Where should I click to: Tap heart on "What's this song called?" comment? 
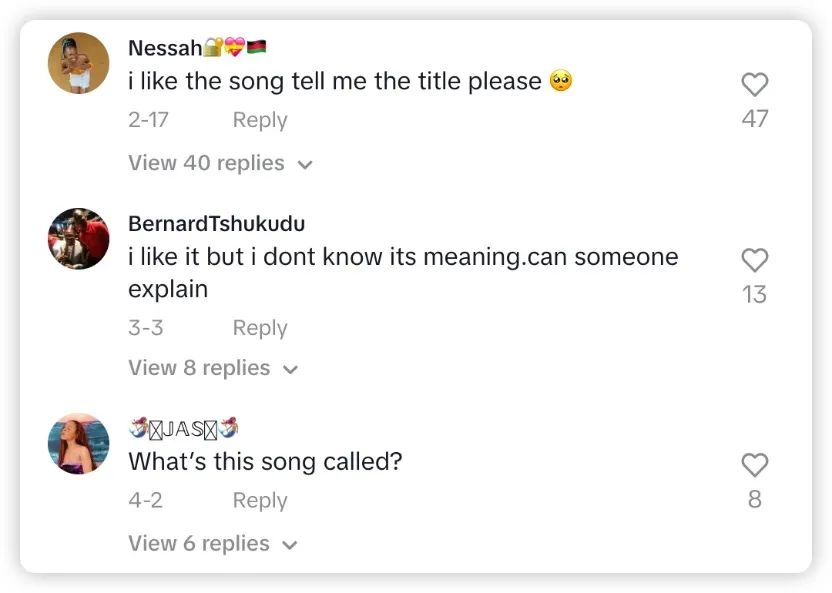click(754, 465)
